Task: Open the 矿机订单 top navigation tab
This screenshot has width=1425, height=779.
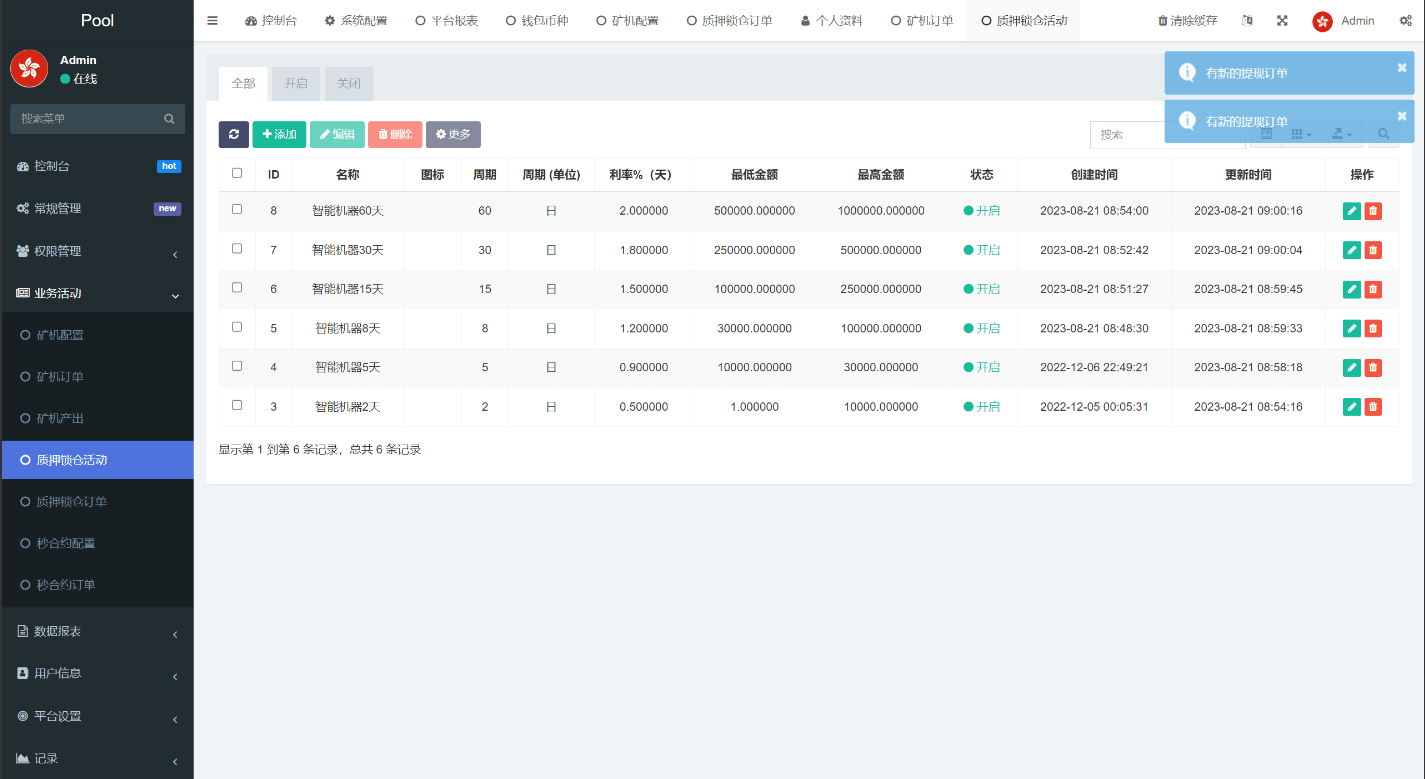Action: pos(921,21)
